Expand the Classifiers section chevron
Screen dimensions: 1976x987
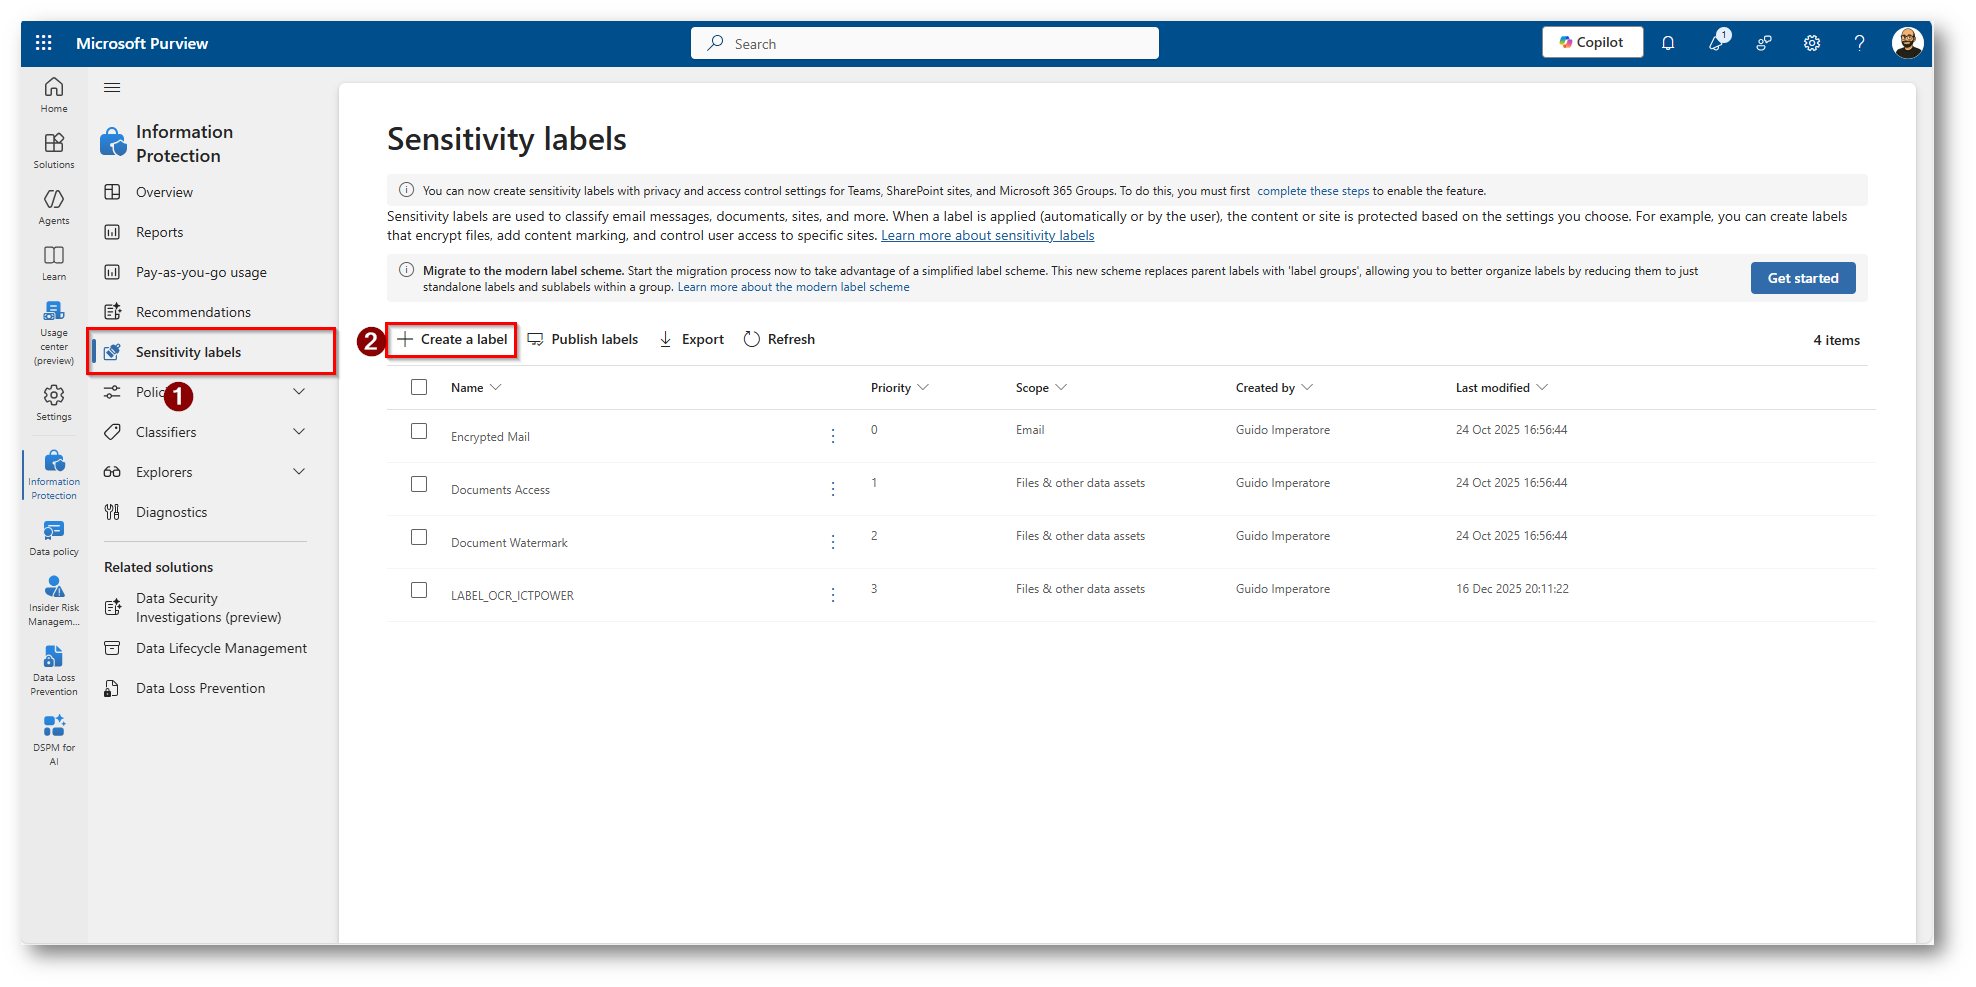tap(299, 432)
